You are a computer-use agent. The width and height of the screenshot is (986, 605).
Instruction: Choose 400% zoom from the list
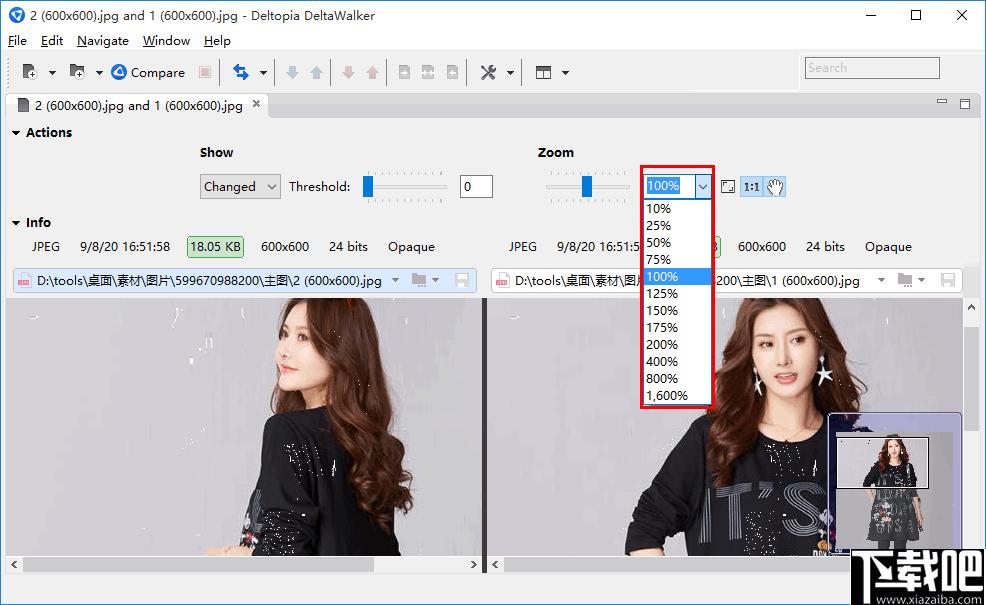click(x=677, y=362)
